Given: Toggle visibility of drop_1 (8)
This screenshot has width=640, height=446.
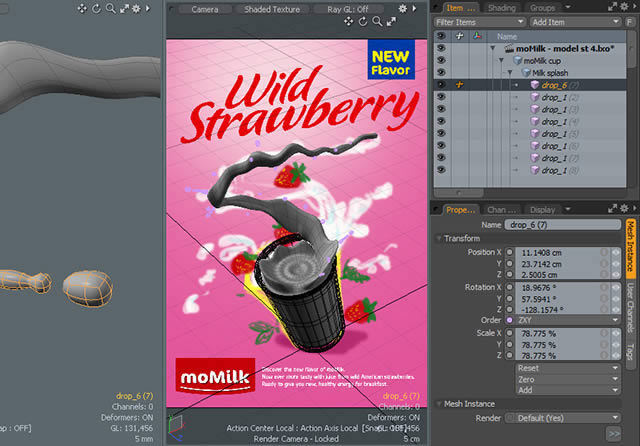Looking at the screenshot, I should 441,170.
